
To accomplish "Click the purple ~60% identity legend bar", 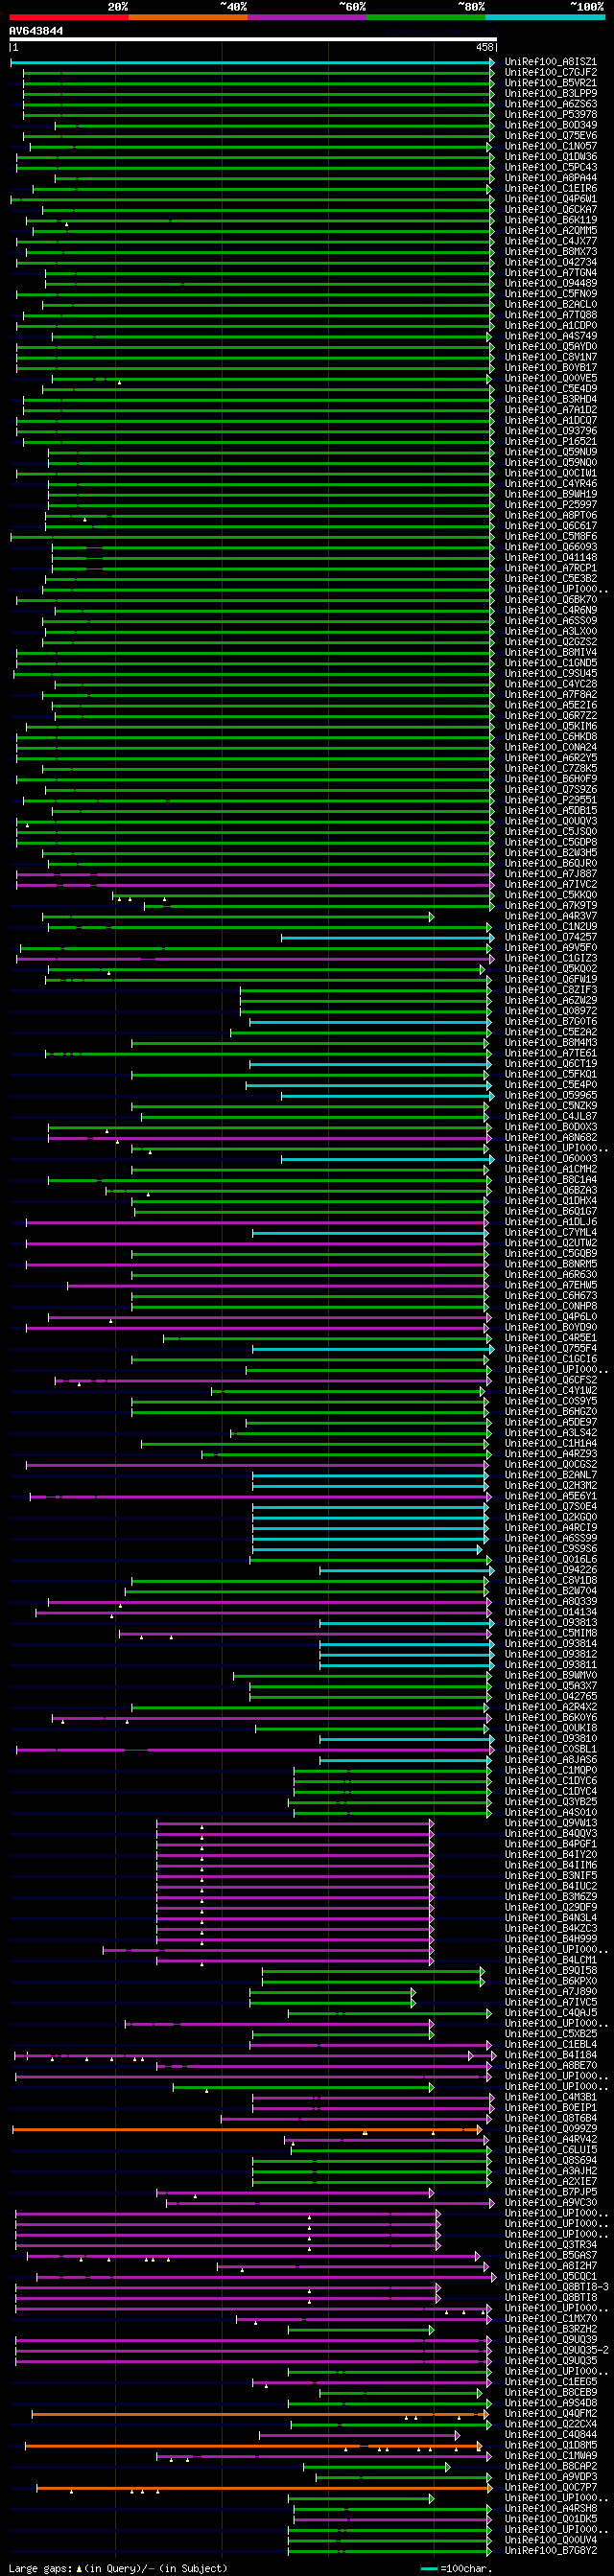I will [x=307, y=17].
